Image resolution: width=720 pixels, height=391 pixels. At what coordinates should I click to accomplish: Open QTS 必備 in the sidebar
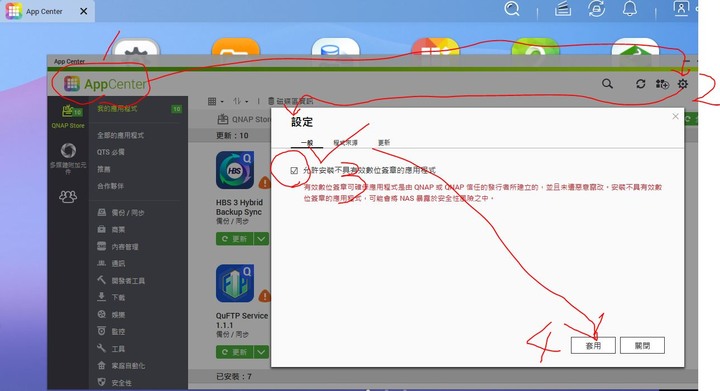click(x=111, y=152)
